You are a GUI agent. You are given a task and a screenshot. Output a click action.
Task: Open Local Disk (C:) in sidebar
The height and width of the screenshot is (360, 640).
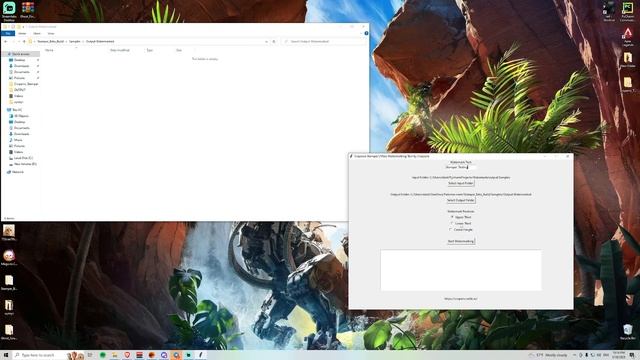point(23,158)
